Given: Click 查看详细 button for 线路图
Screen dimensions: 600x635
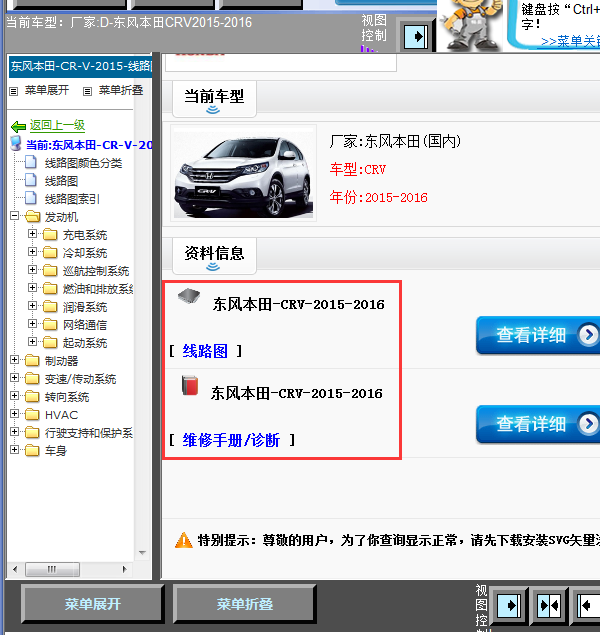Looking at the screenshot, I should pyautogui.click(x=538, y=335).
